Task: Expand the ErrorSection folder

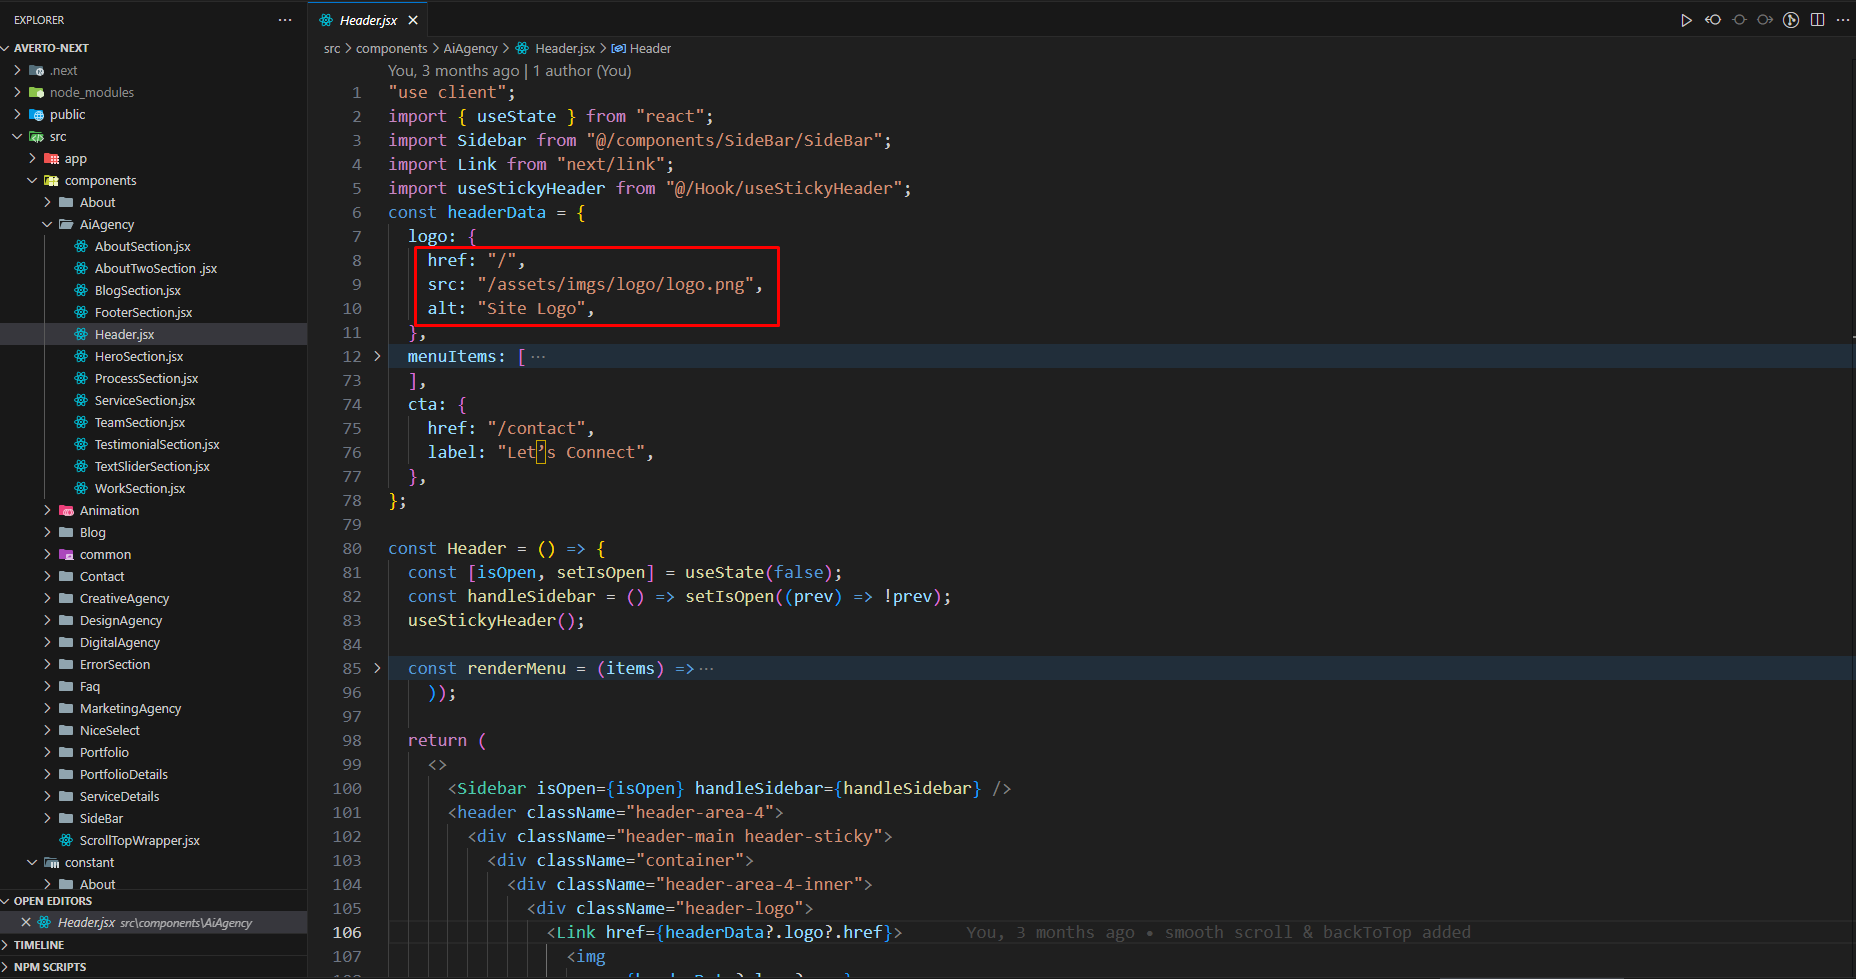Action: (47, 664)
